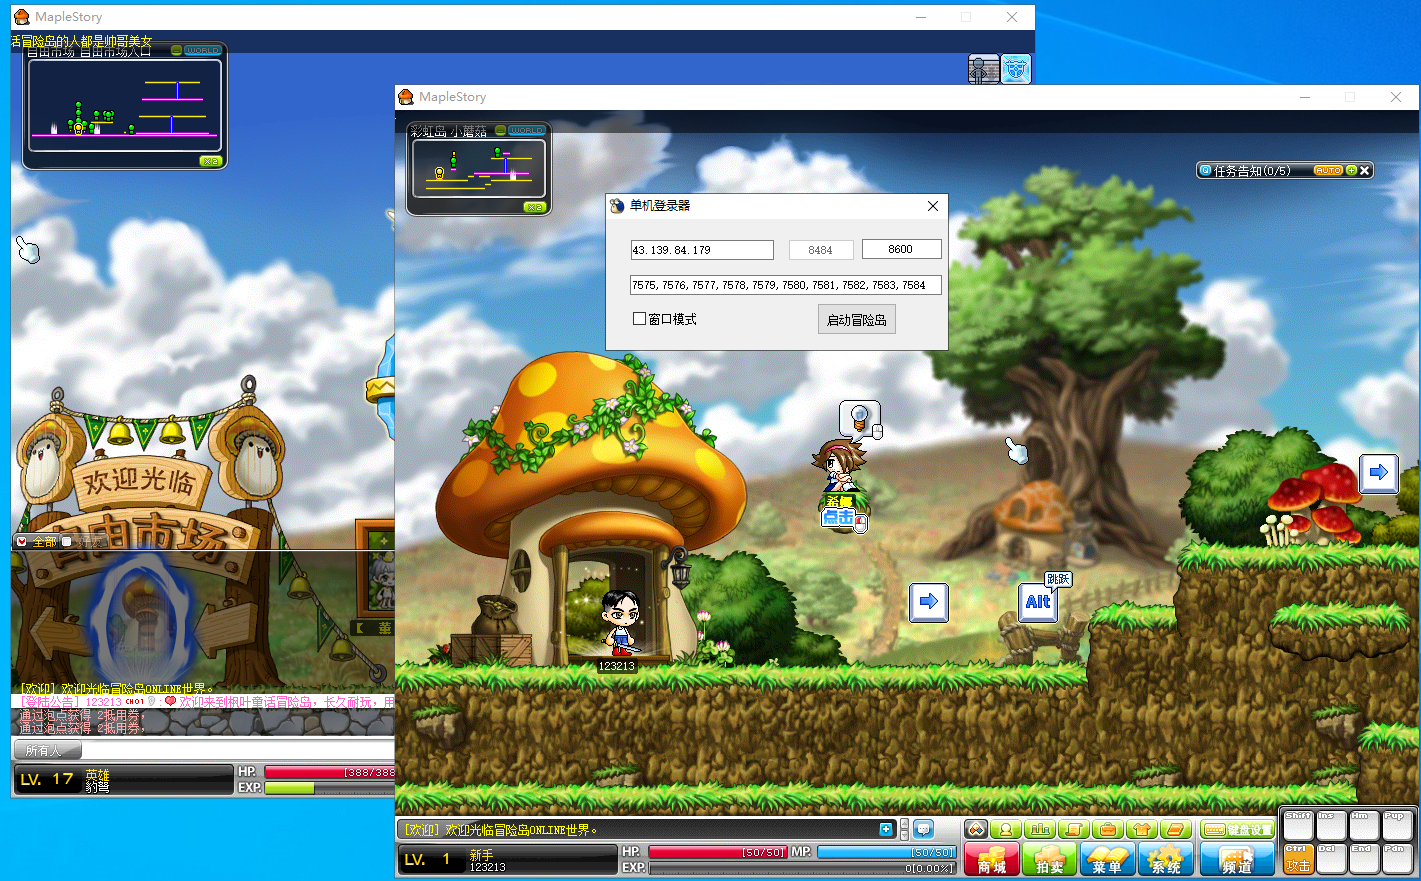This screenshot has height=881, width=1421.
Task: Select the 全部 chat tab in back window
Action: tap(36, 541)
